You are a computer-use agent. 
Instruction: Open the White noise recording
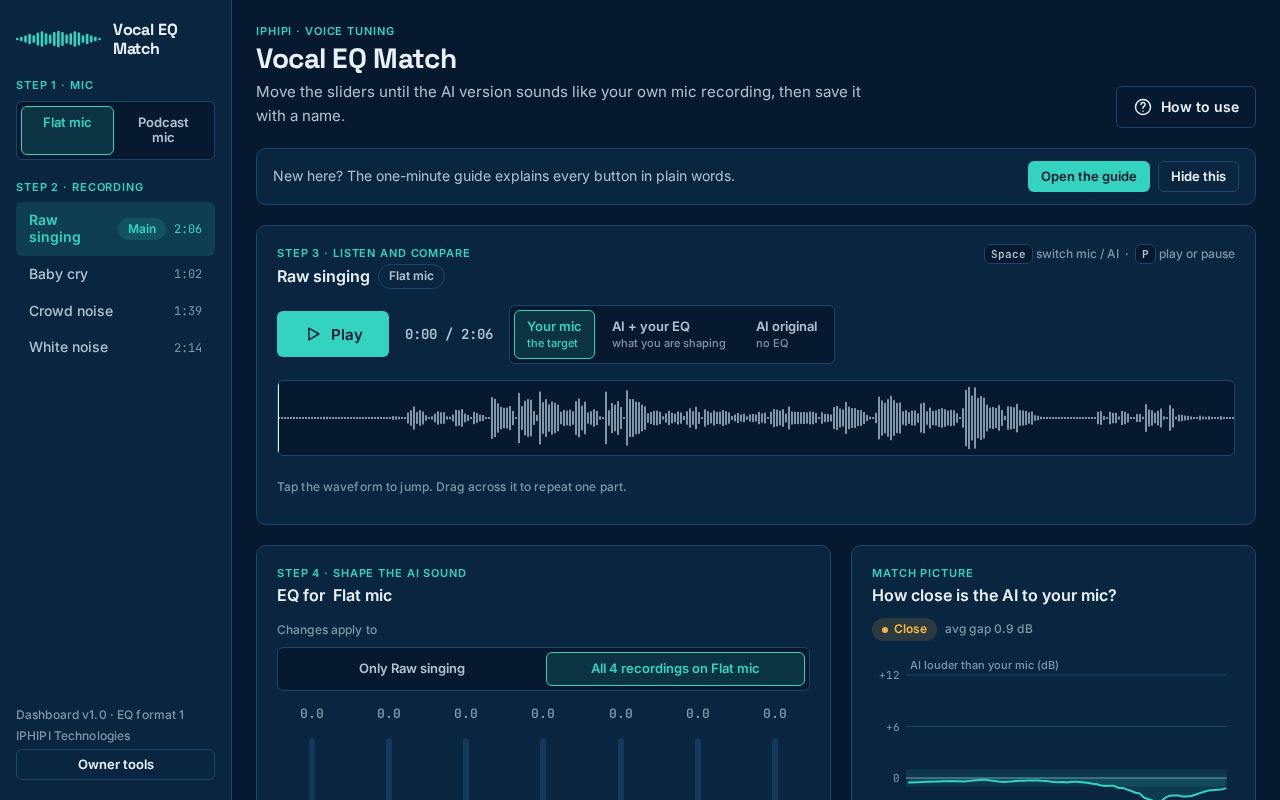pos(115,347)
